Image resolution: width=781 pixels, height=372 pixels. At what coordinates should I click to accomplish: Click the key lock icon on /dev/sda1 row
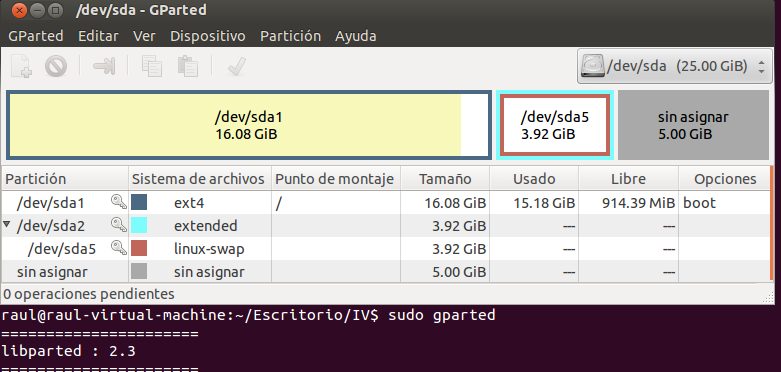tap(119, 202)
